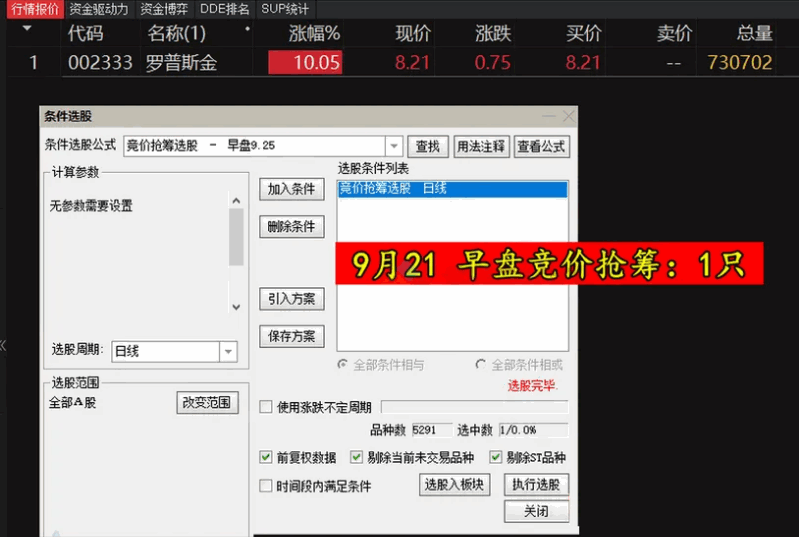Click the 总量 column header

[754, 34]
